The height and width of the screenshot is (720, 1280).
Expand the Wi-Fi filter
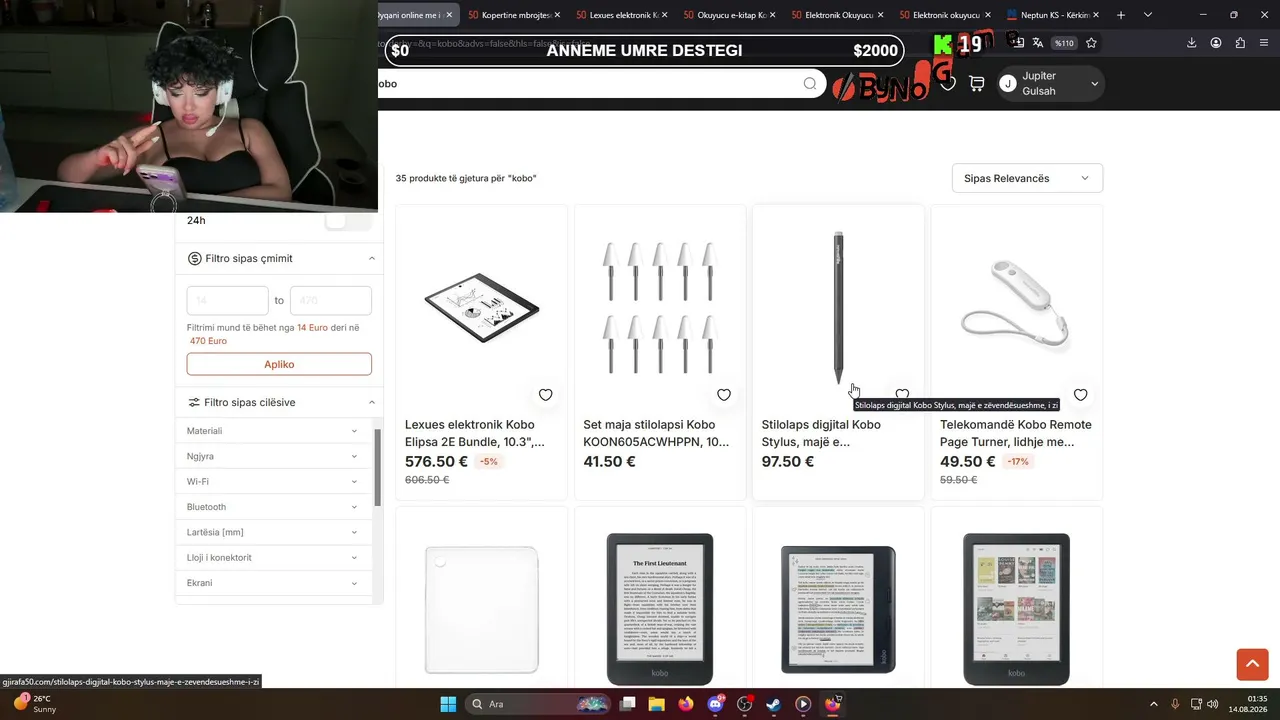coord(272,482)
